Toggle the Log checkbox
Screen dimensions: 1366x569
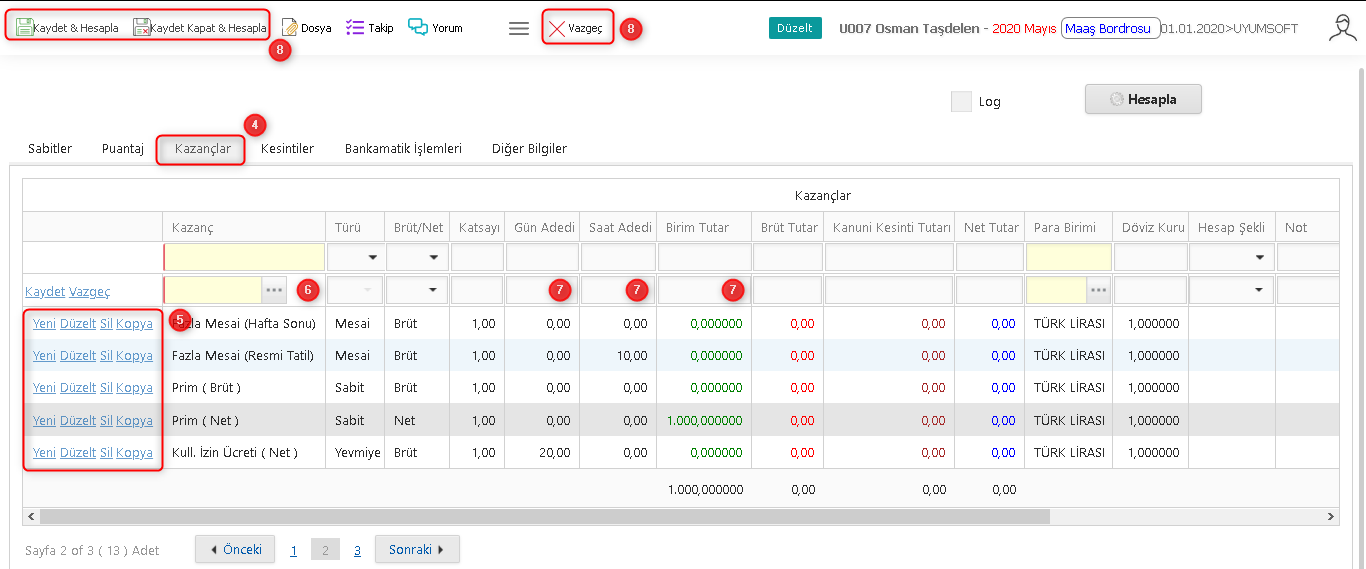coord(961,101)
